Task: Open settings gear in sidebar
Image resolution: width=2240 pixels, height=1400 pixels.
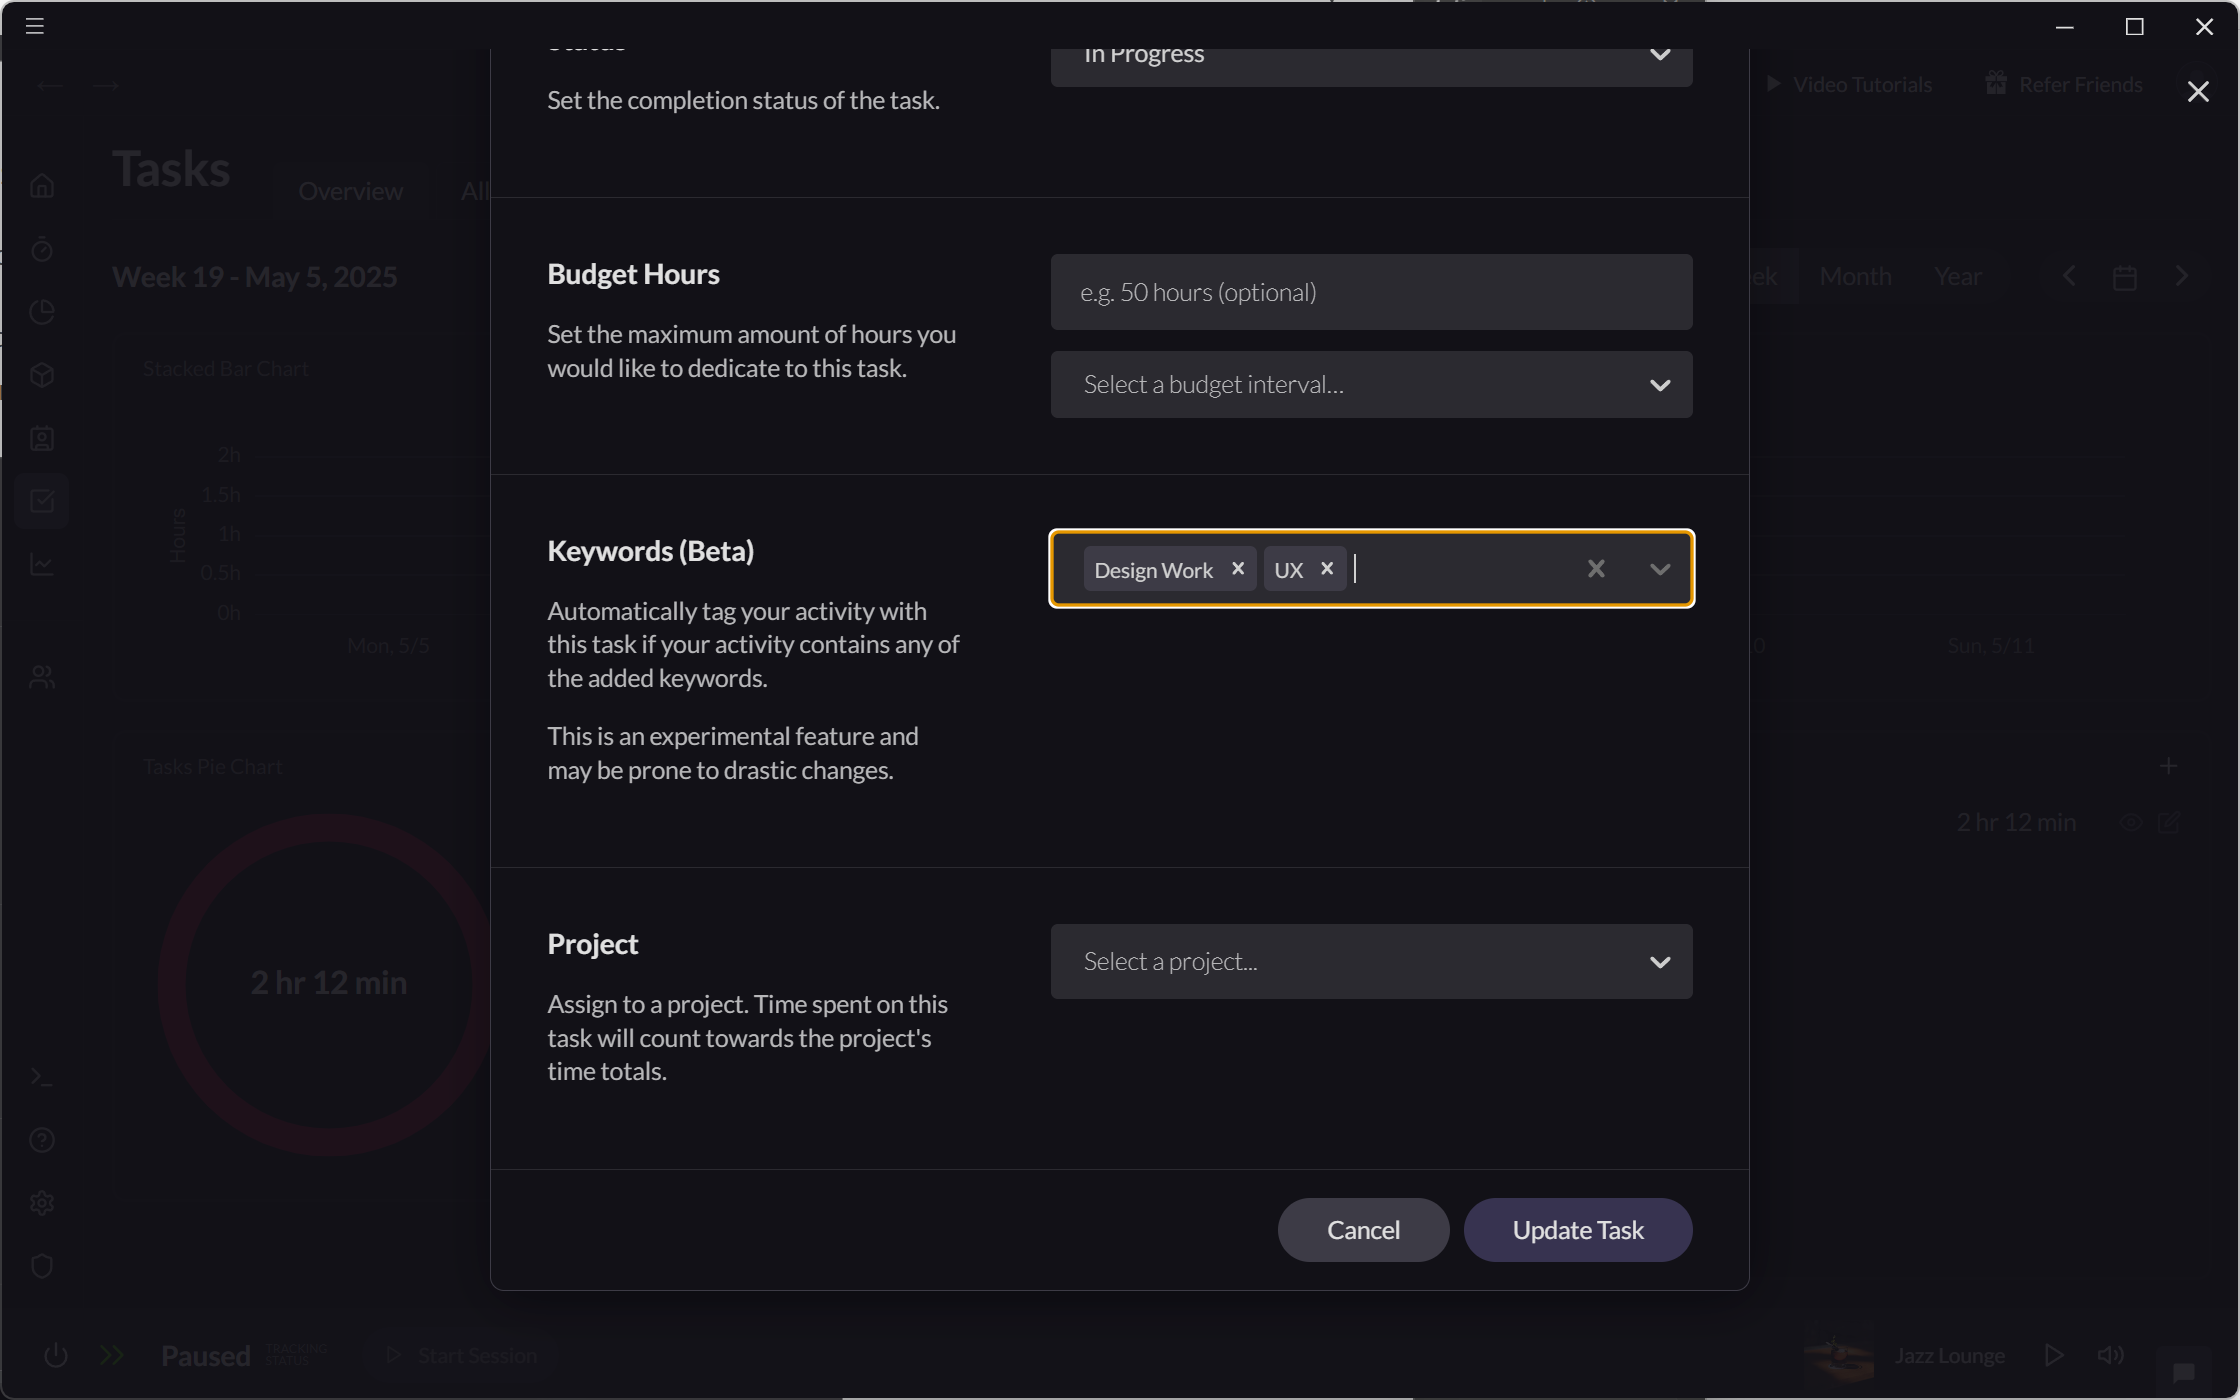Action: click(x=42, y=1203)
